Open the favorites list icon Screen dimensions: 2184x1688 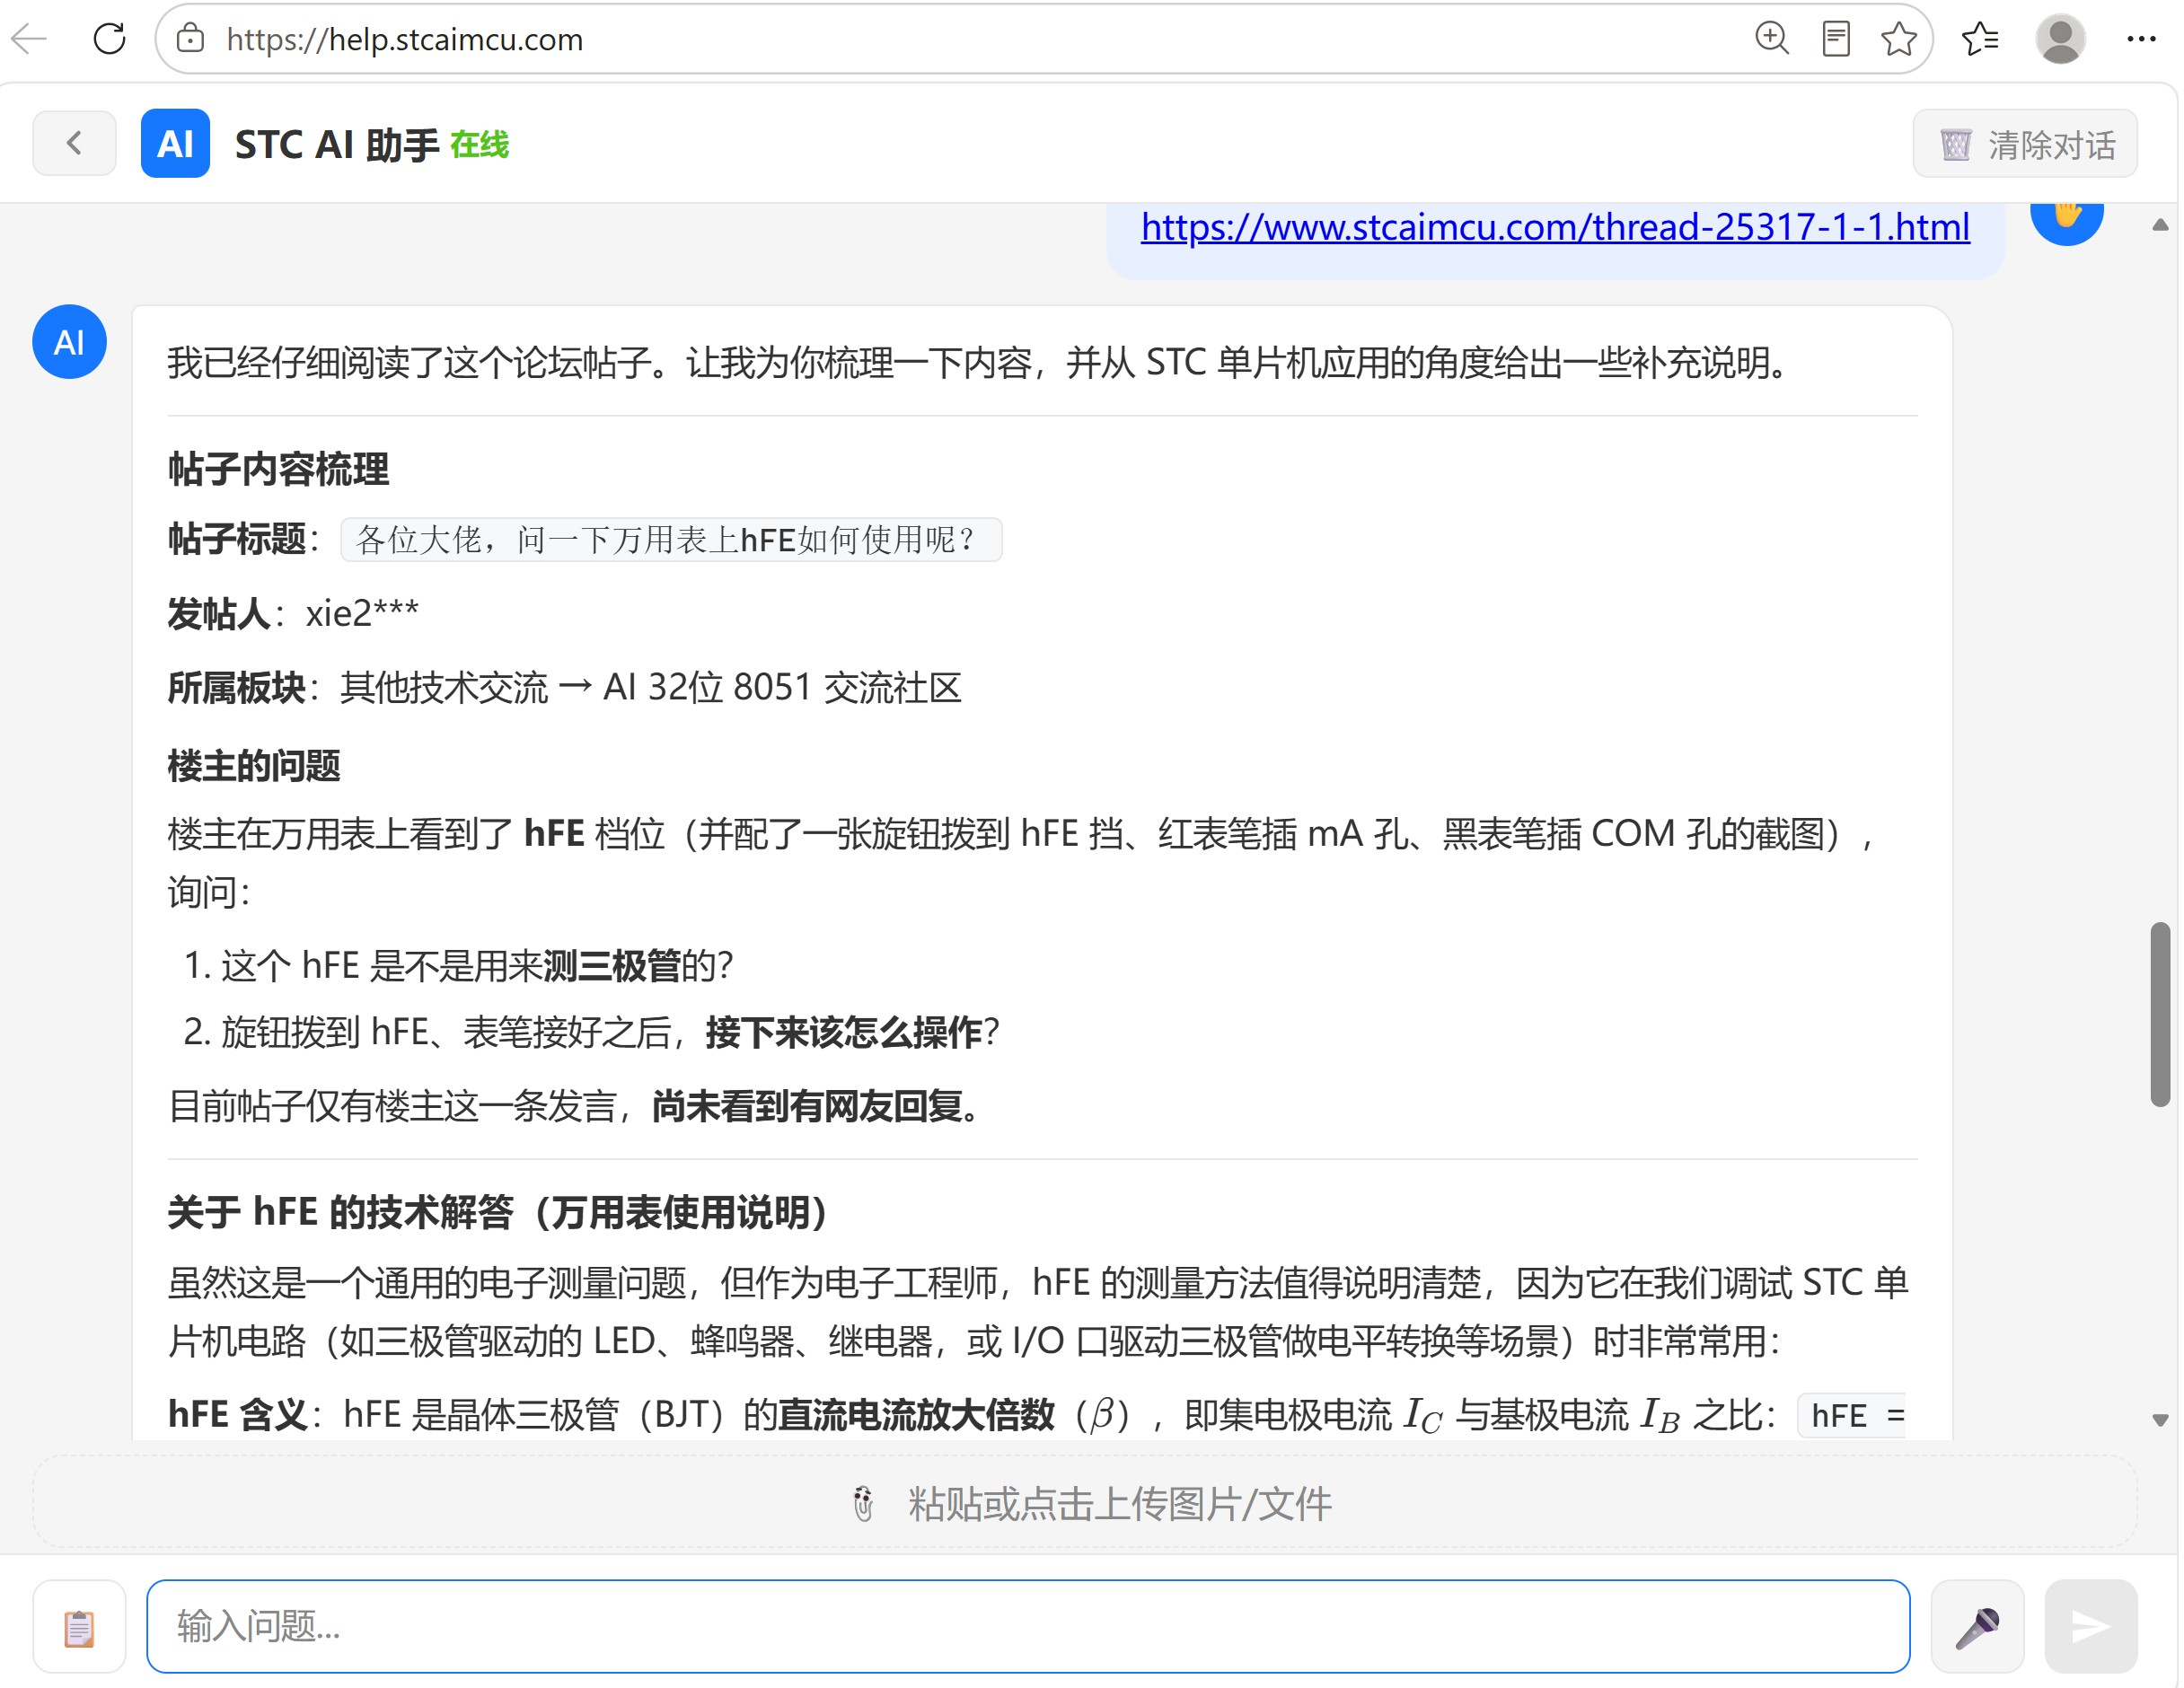pos(1979,39)
